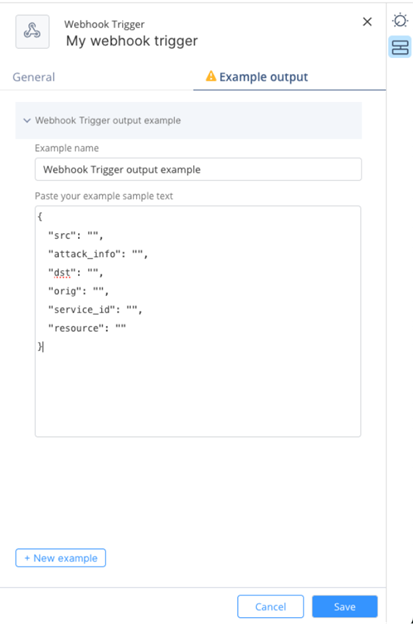Place cursor on the "service_id" line
Screen dimensions: 413x624
point(95,310)
